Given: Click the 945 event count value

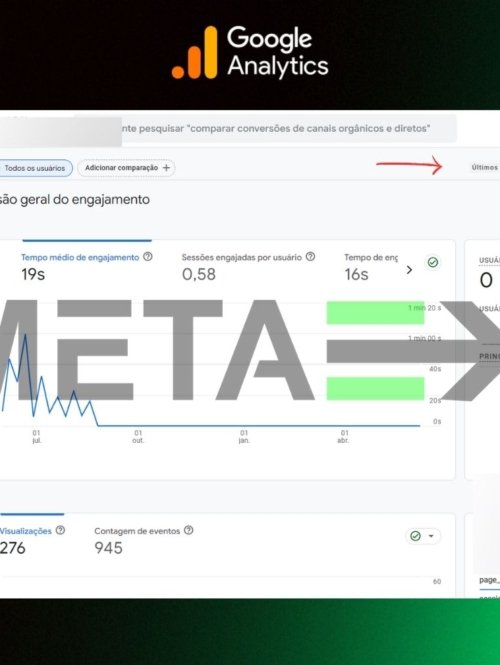Looking at the screenshot, I should [108, 548].
